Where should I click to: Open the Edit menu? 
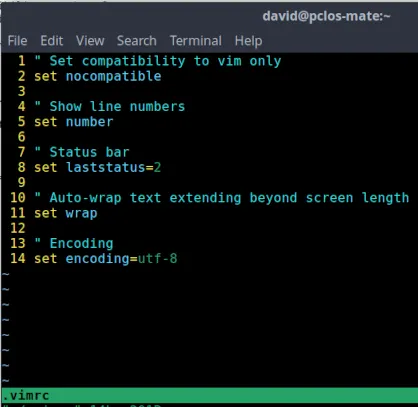(x=52, y=41)
